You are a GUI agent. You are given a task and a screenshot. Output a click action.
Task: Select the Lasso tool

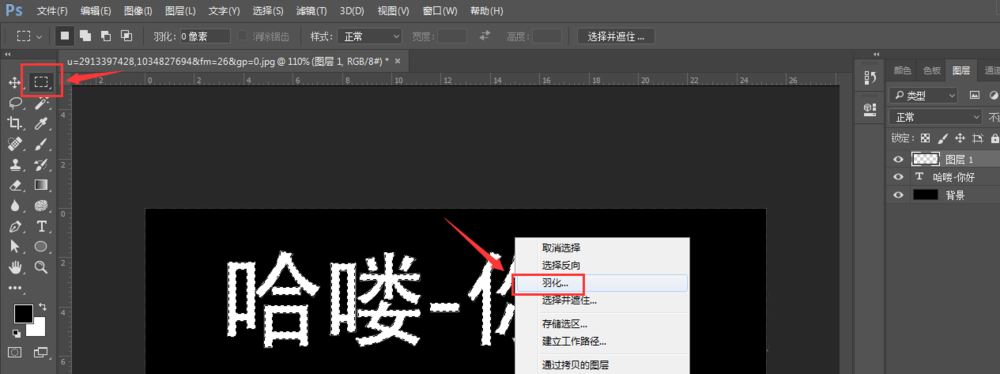pos(15,103)
